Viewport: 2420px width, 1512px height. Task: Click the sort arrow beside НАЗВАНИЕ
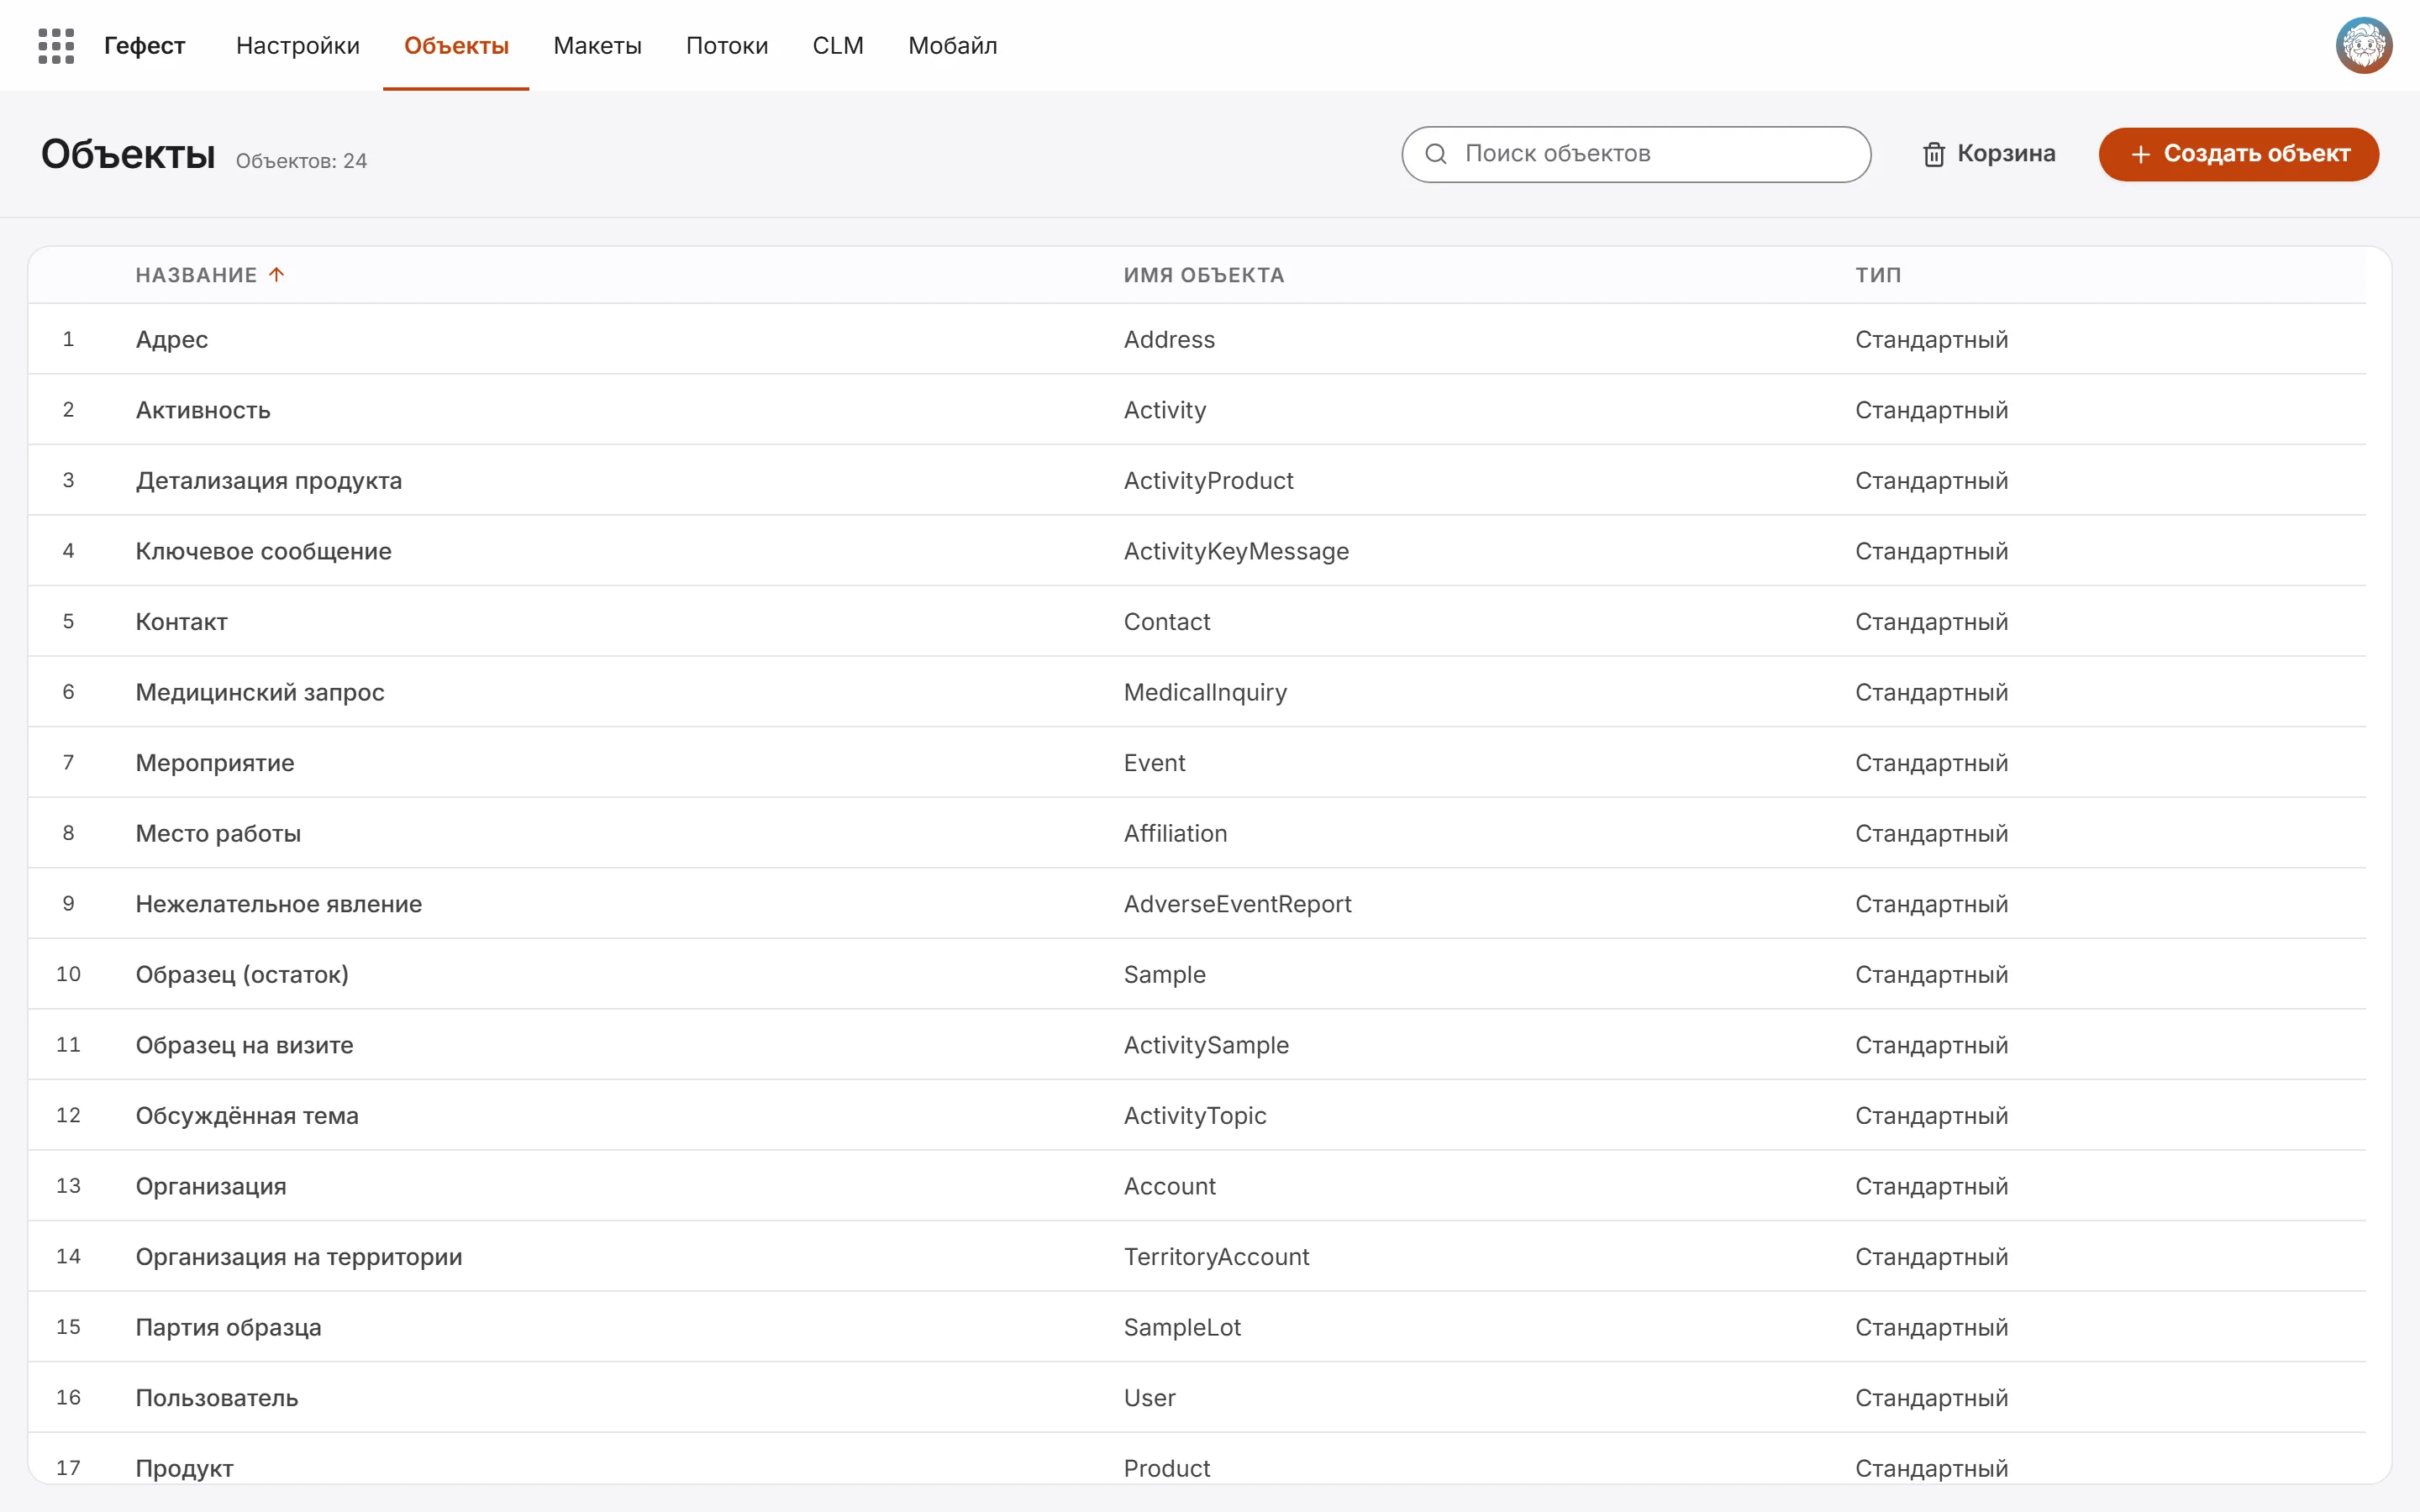[277, 274]
